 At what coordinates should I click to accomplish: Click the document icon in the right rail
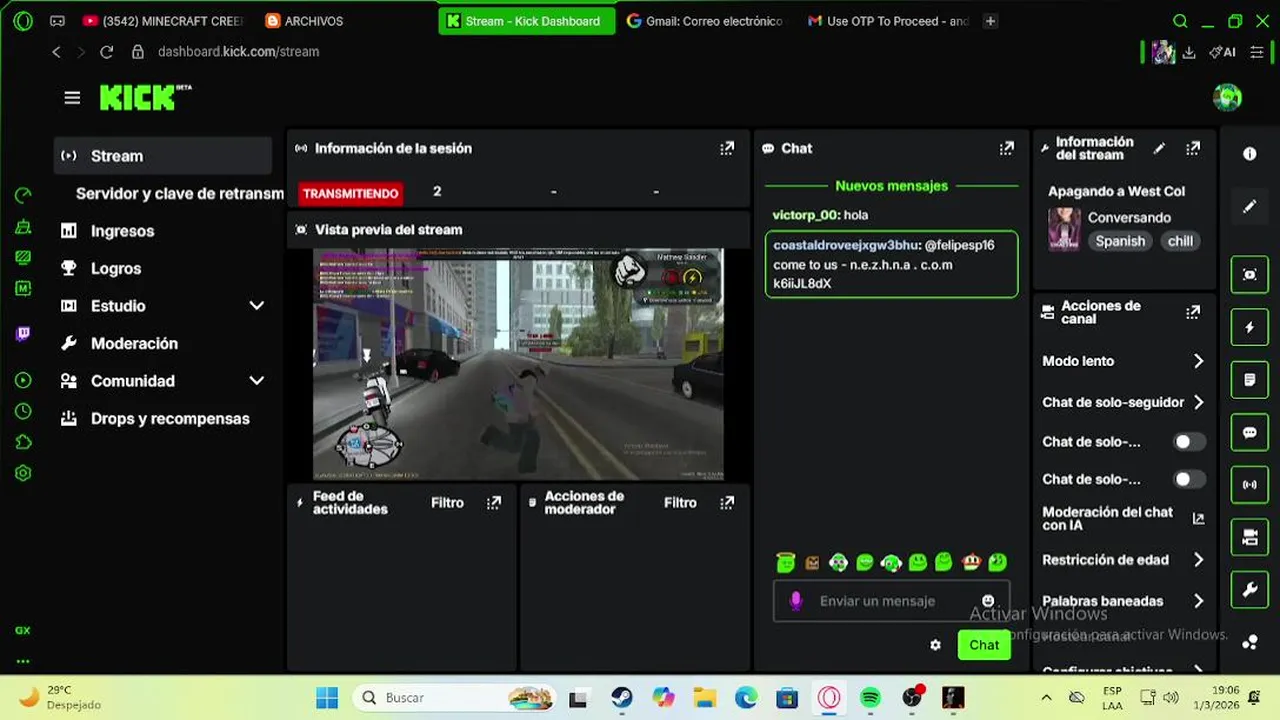click(x=1249, y=380)
